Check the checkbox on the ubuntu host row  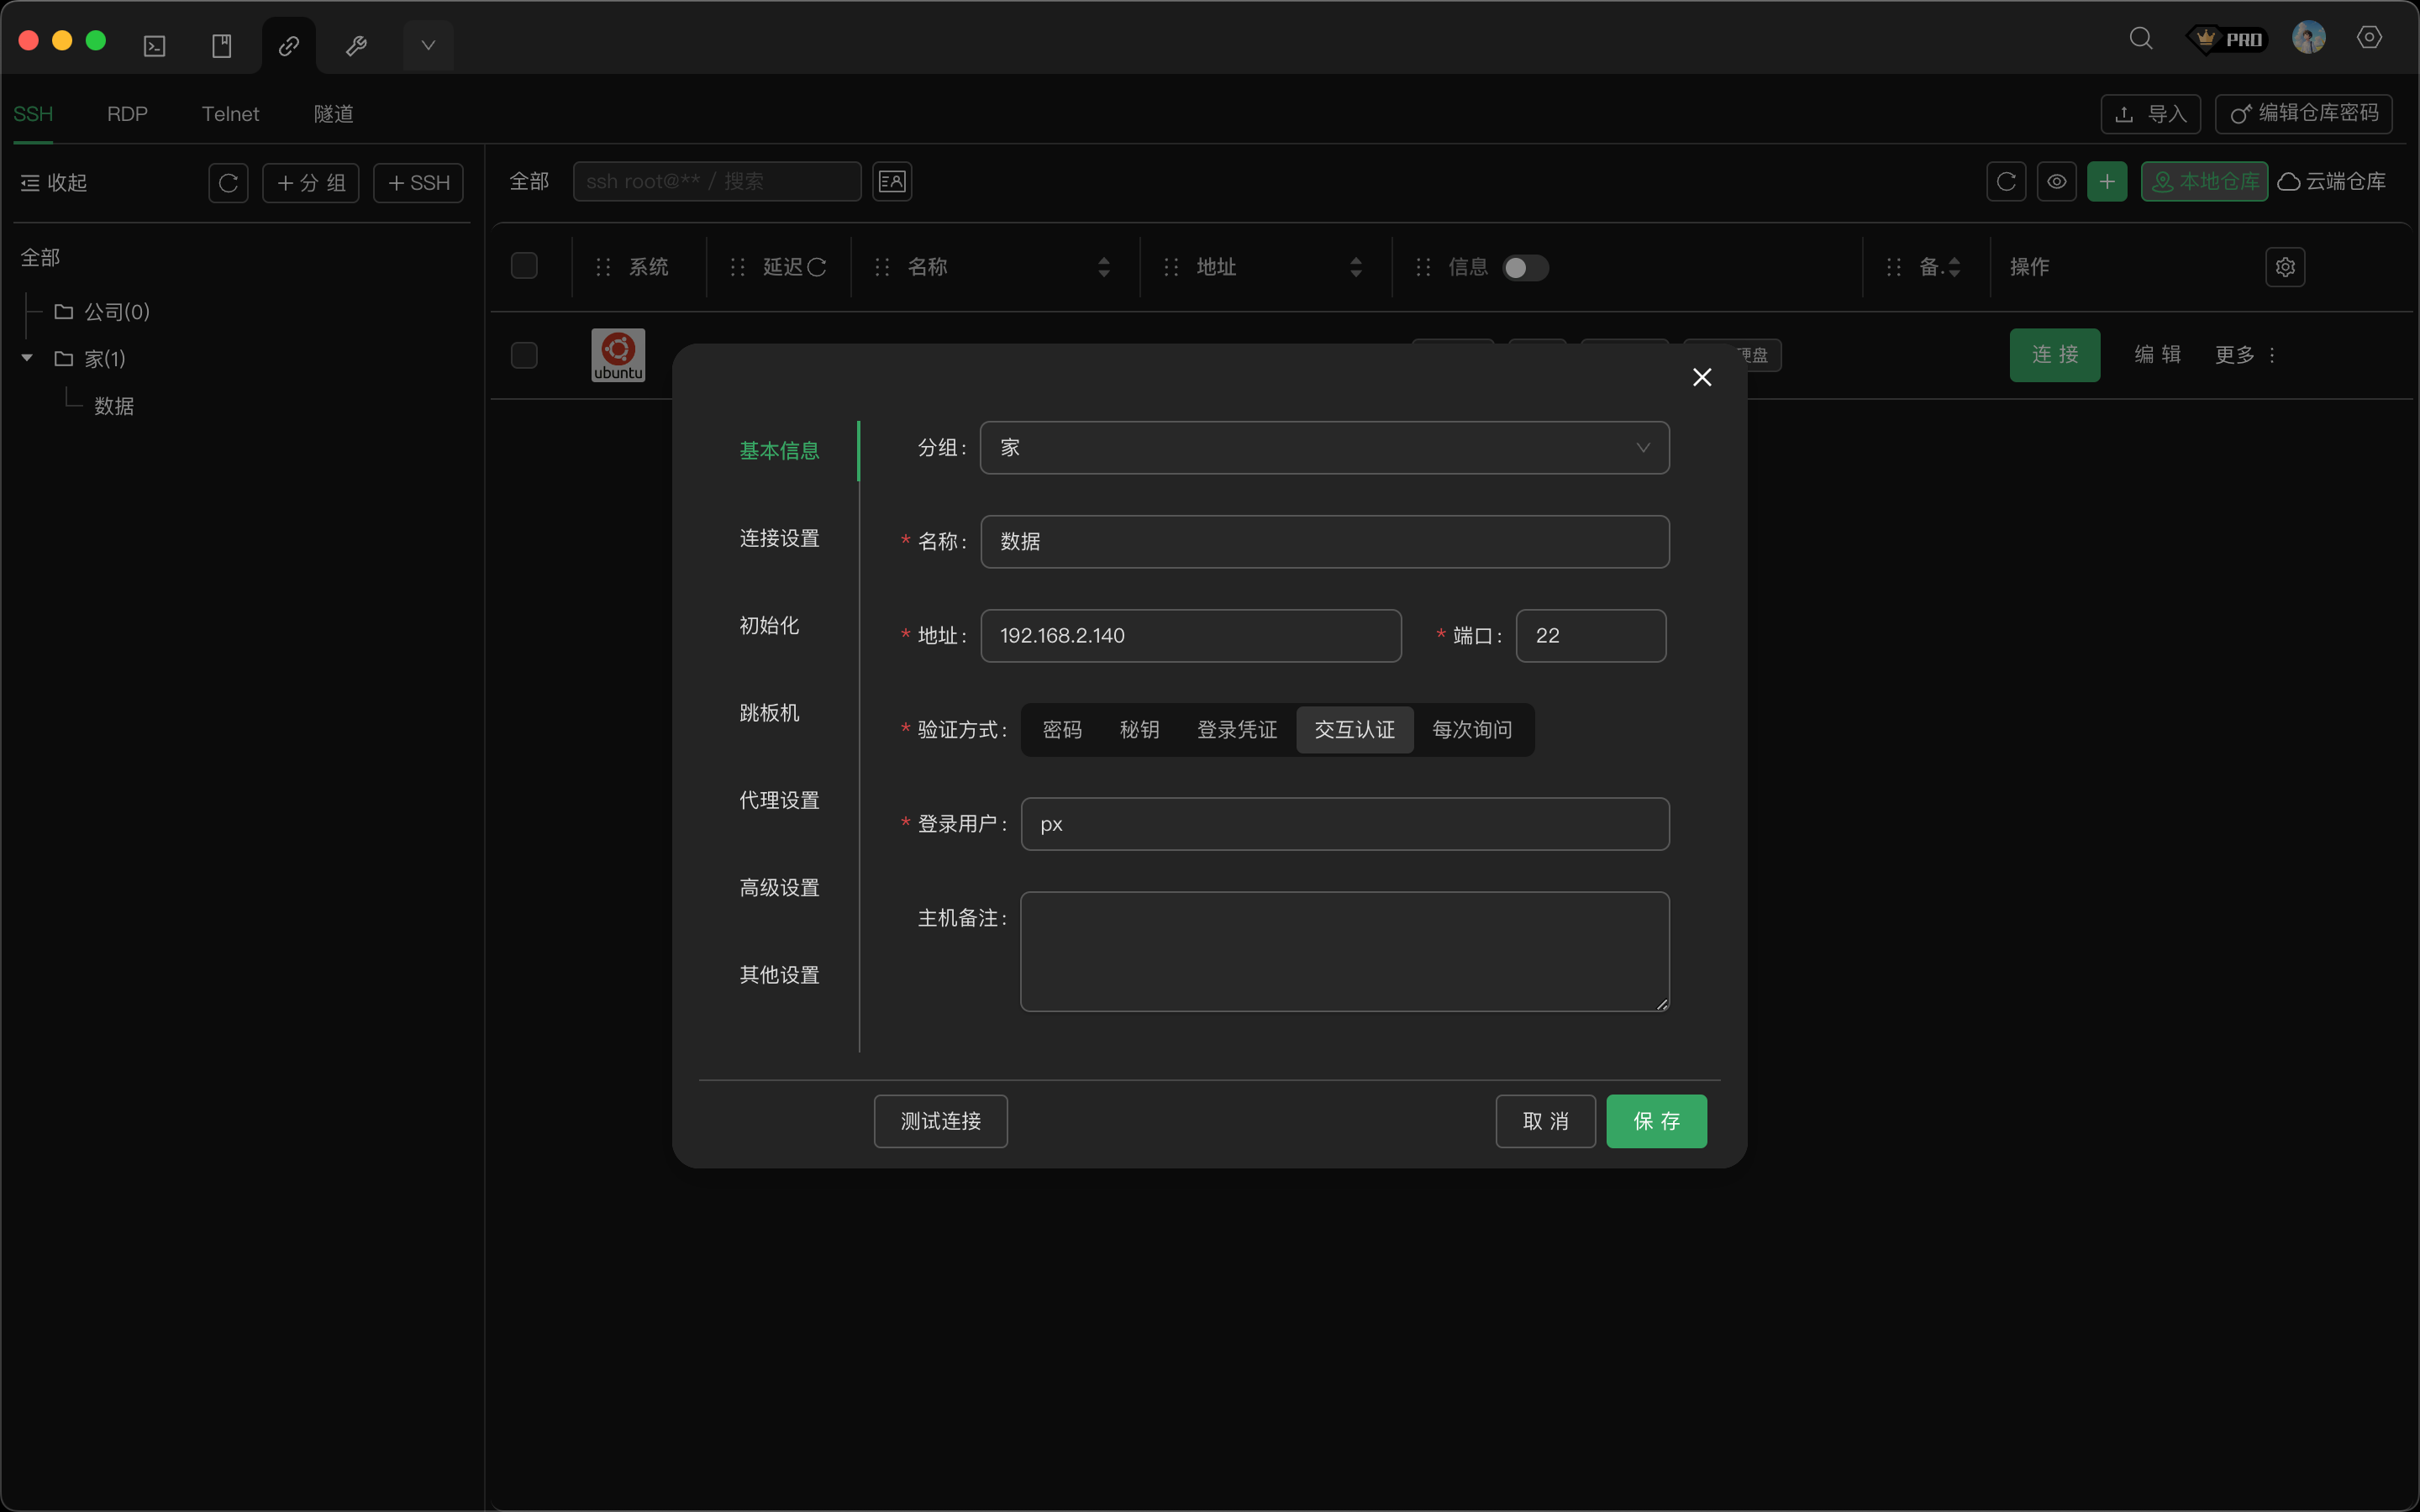pos(523,355)
